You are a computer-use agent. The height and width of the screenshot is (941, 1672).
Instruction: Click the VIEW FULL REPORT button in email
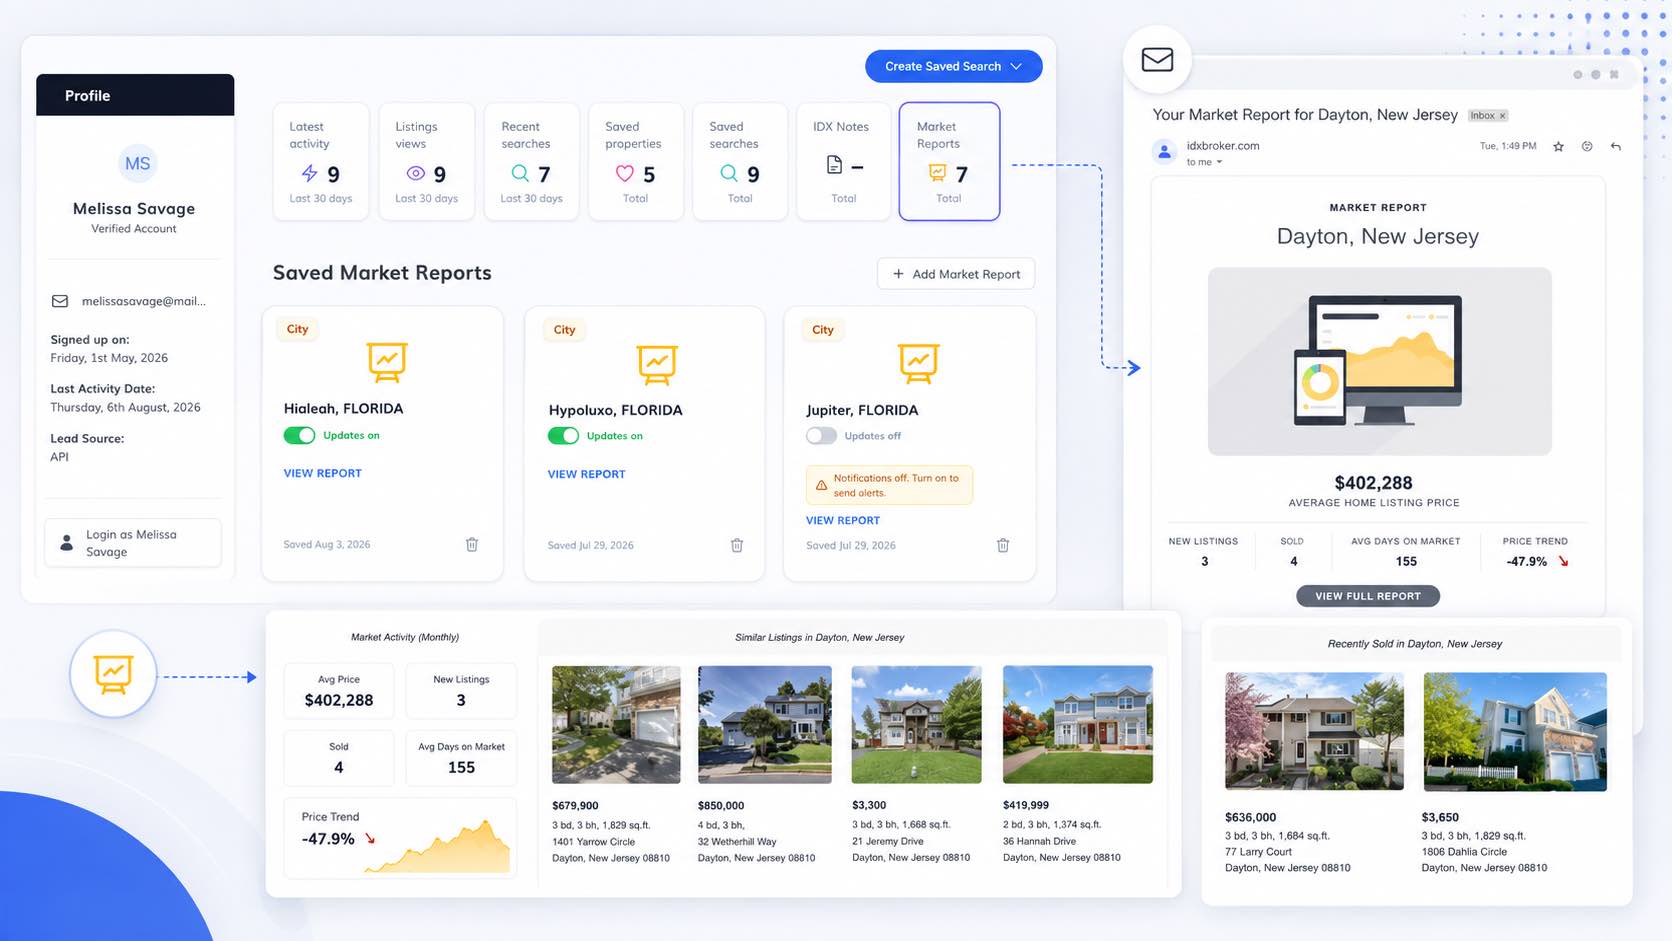pyautogui.click(x=1368, y=596)
